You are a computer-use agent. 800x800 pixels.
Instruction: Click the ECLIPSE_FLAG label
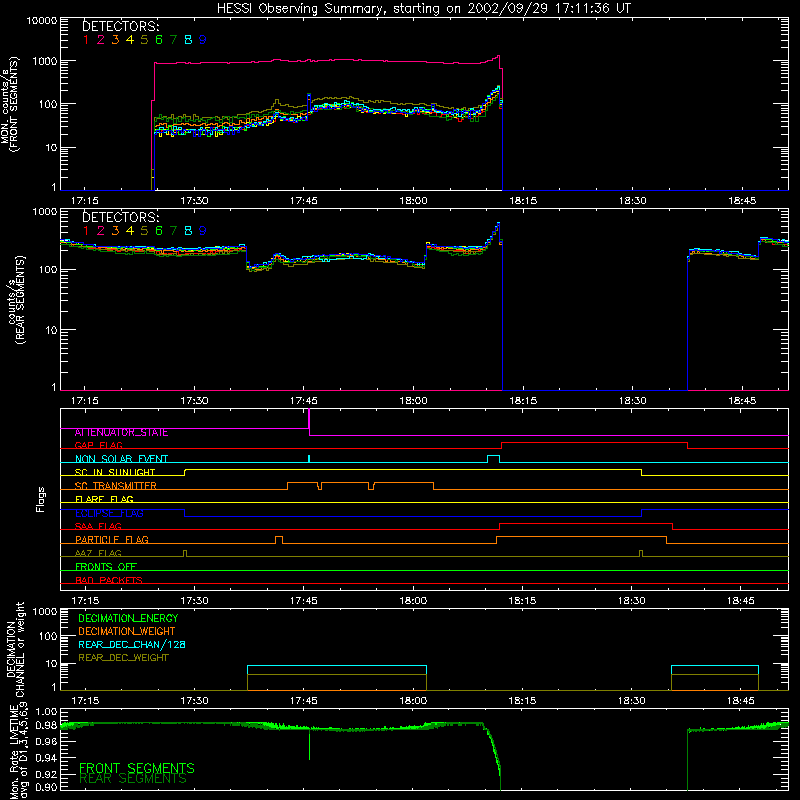tap(109, 513)
